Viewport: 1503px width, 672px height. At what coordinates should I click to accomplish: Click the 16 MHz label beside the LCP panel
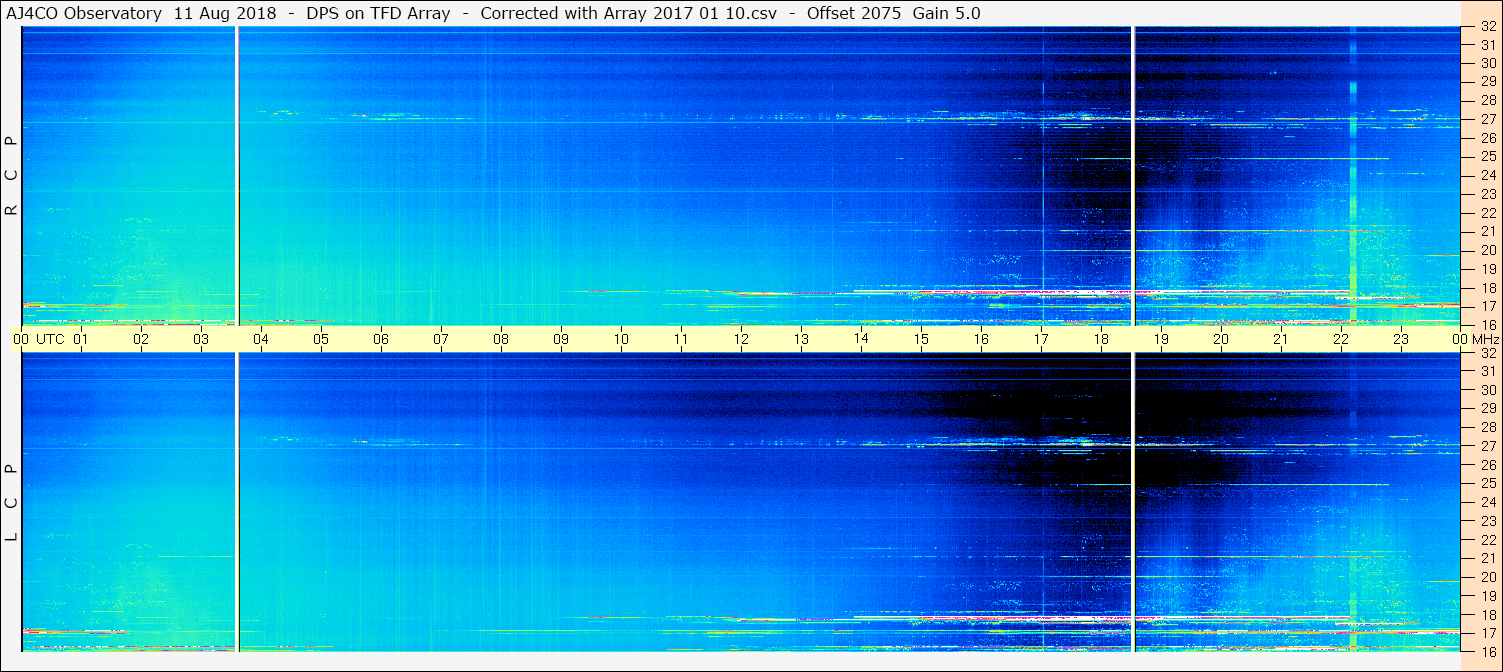1487,651
